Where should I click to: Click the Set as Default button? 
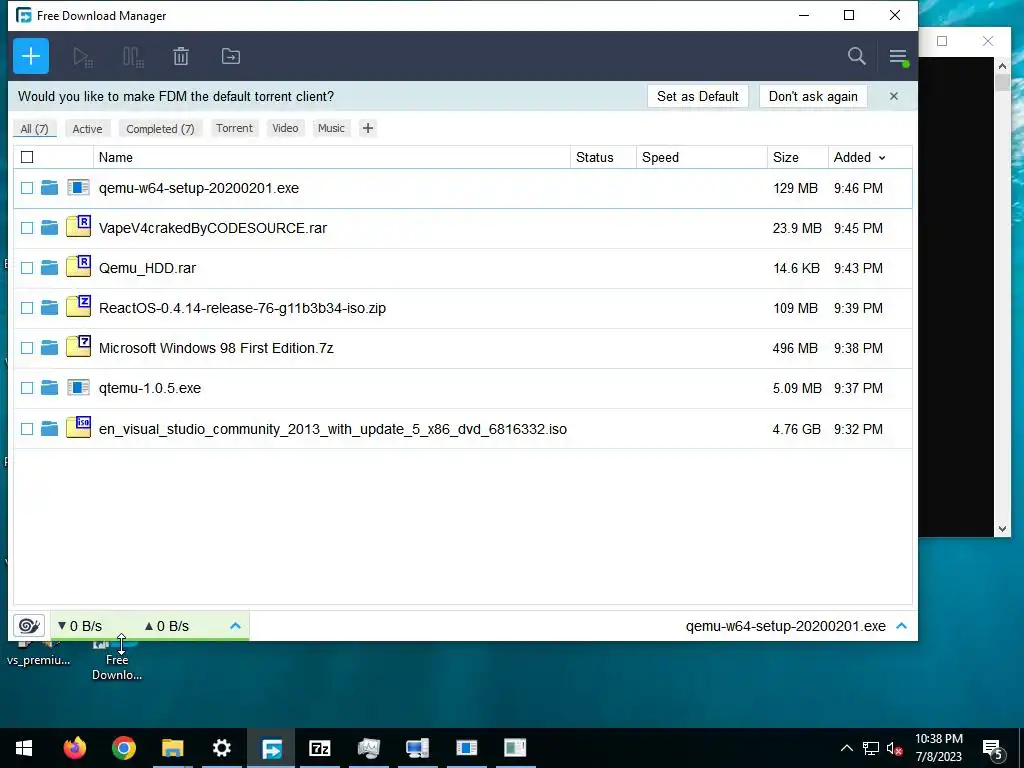click(x=697, y=96)
